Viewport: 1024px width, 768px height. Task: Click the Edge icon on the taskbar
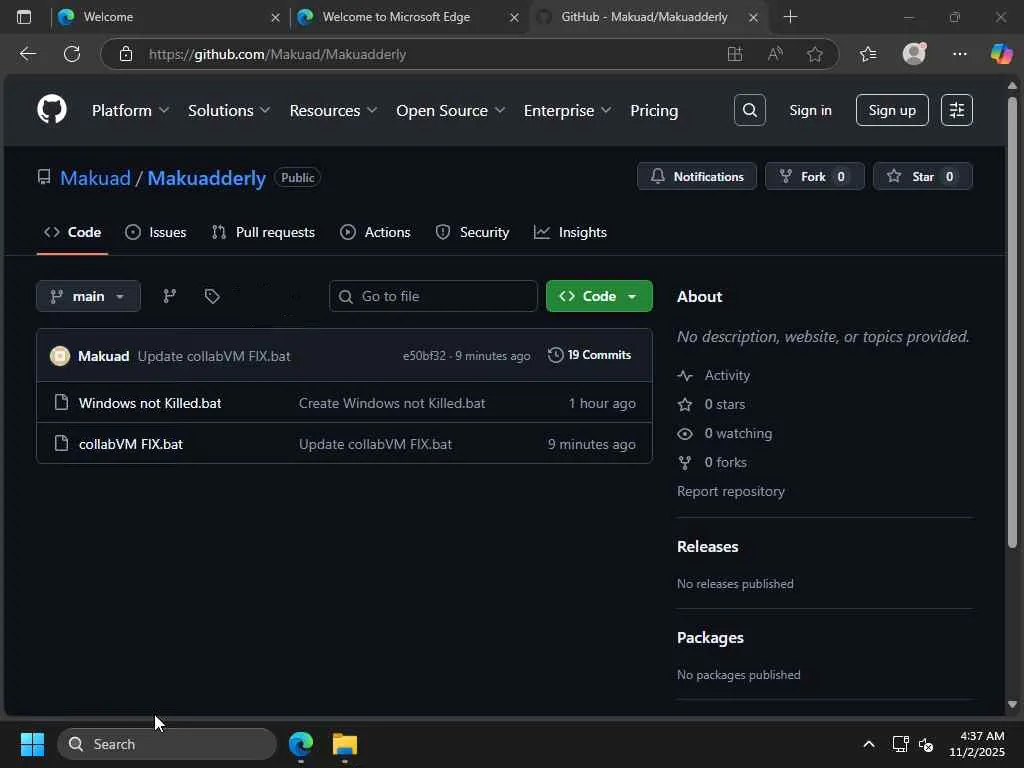[x=301, y=744]
